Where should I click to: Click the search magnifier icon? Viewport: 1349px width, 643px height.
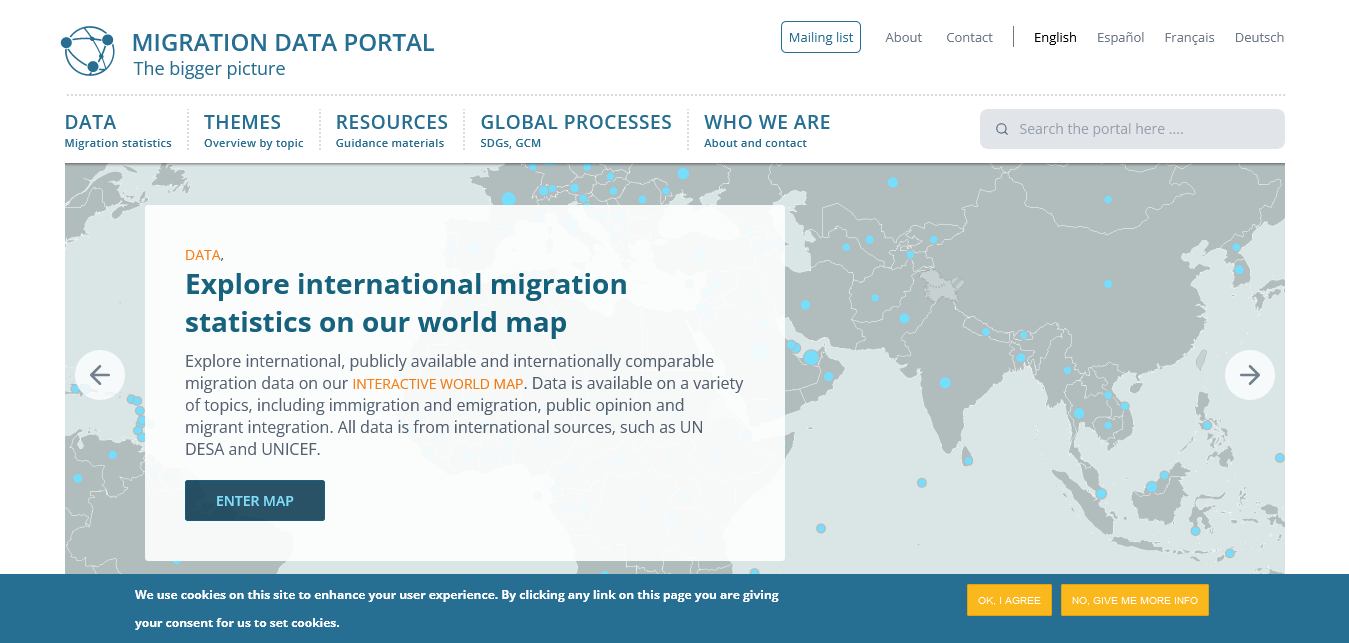[x=1002, y=129]
